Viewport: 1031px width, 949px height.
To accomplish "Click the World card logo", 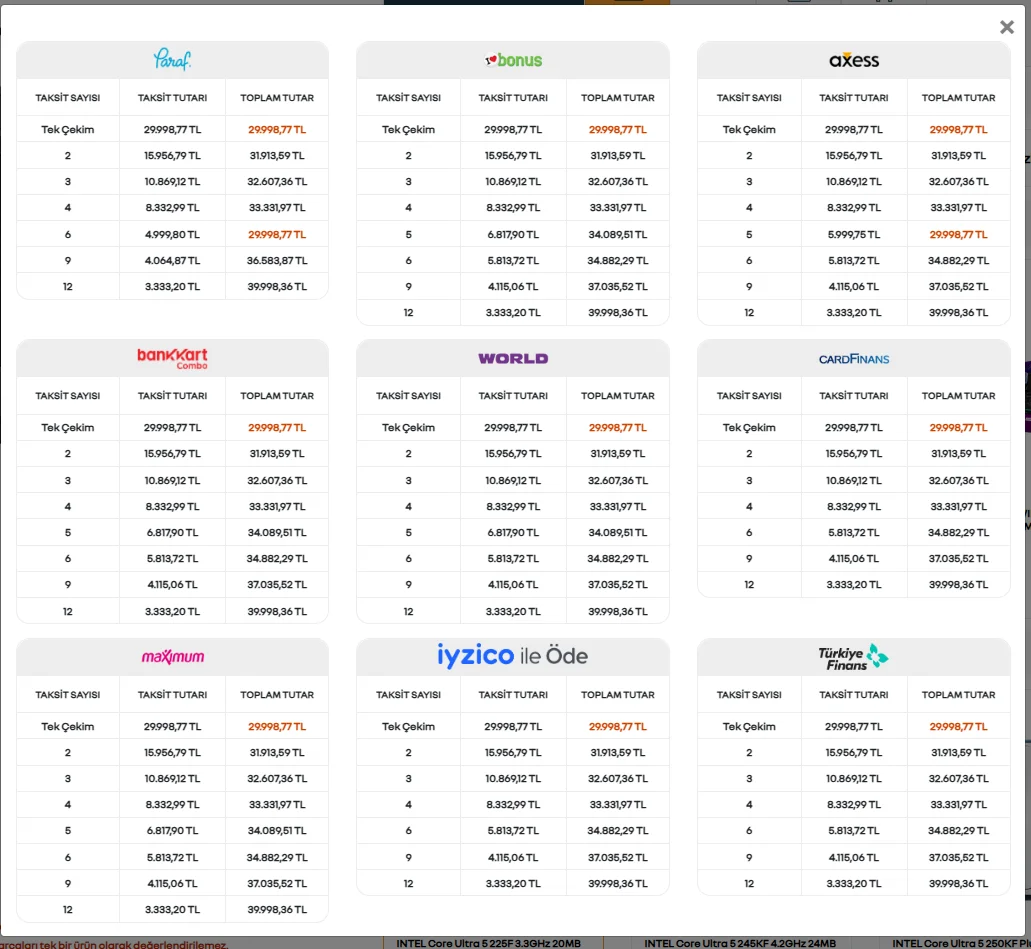I will tap(513, 358).
